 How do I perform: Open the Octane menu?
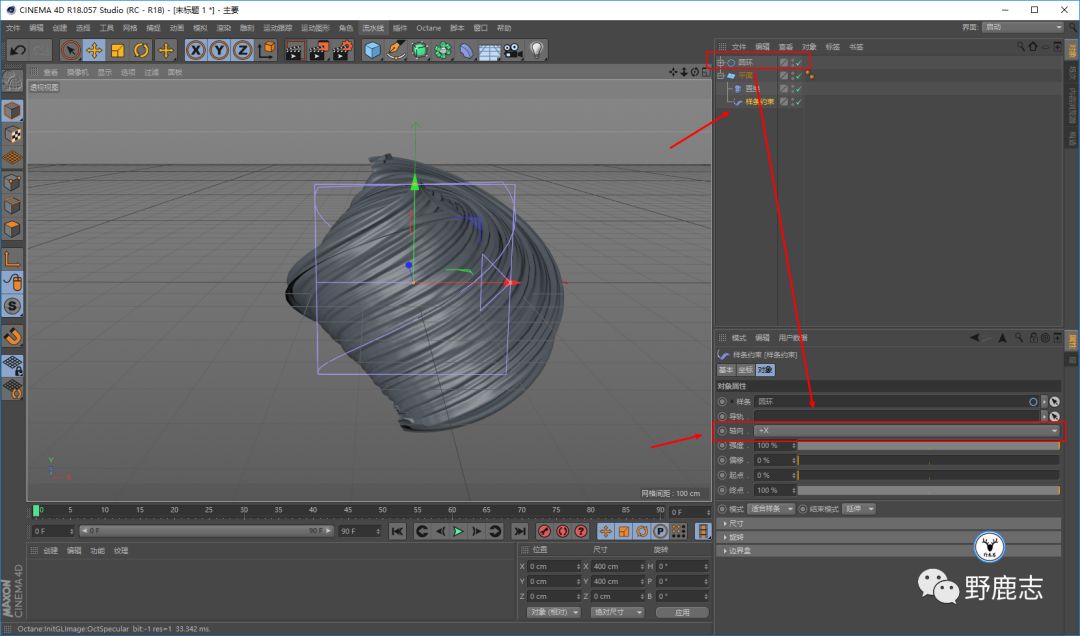coord(428,28)
